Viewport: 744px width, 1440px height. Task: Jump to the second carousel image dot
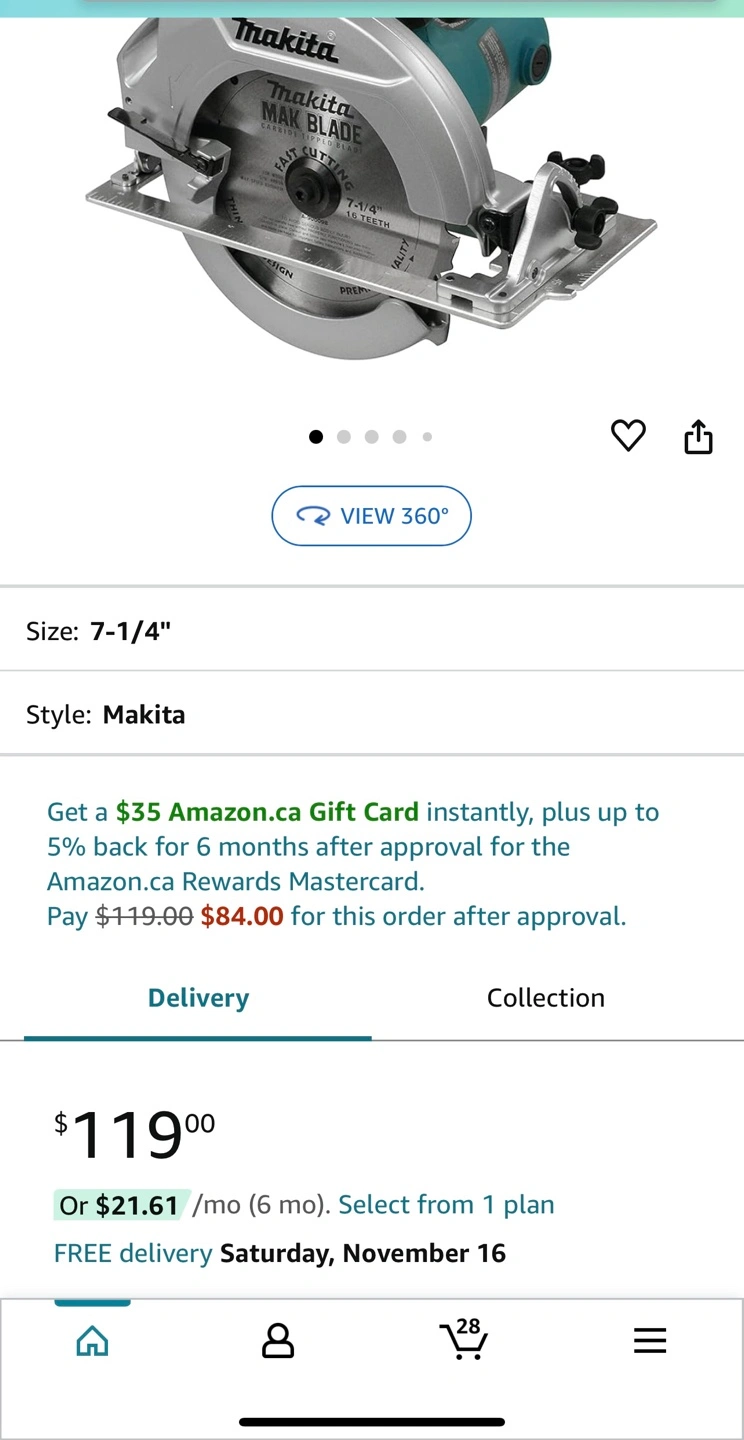344,437
